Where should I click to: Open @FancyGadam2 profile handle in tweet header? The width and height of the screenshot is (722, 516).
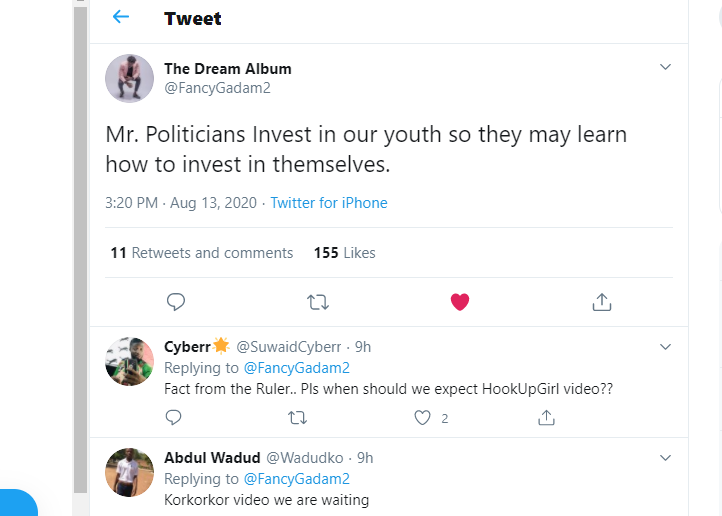coord(217,87)
